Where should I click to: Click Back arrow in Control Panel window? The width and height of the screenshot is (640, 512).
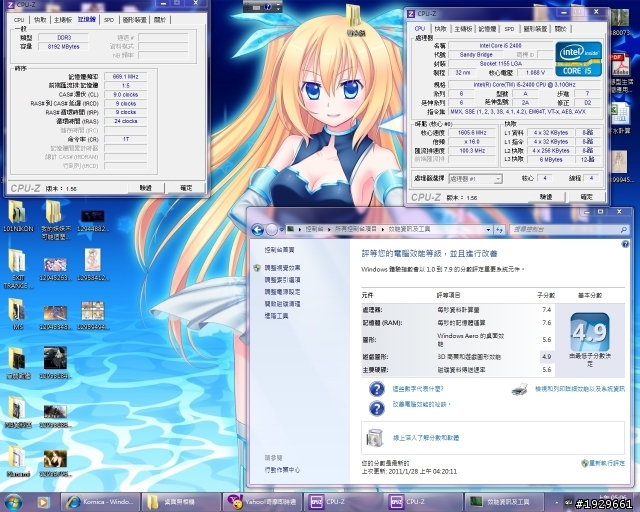(x=258, y=230)
